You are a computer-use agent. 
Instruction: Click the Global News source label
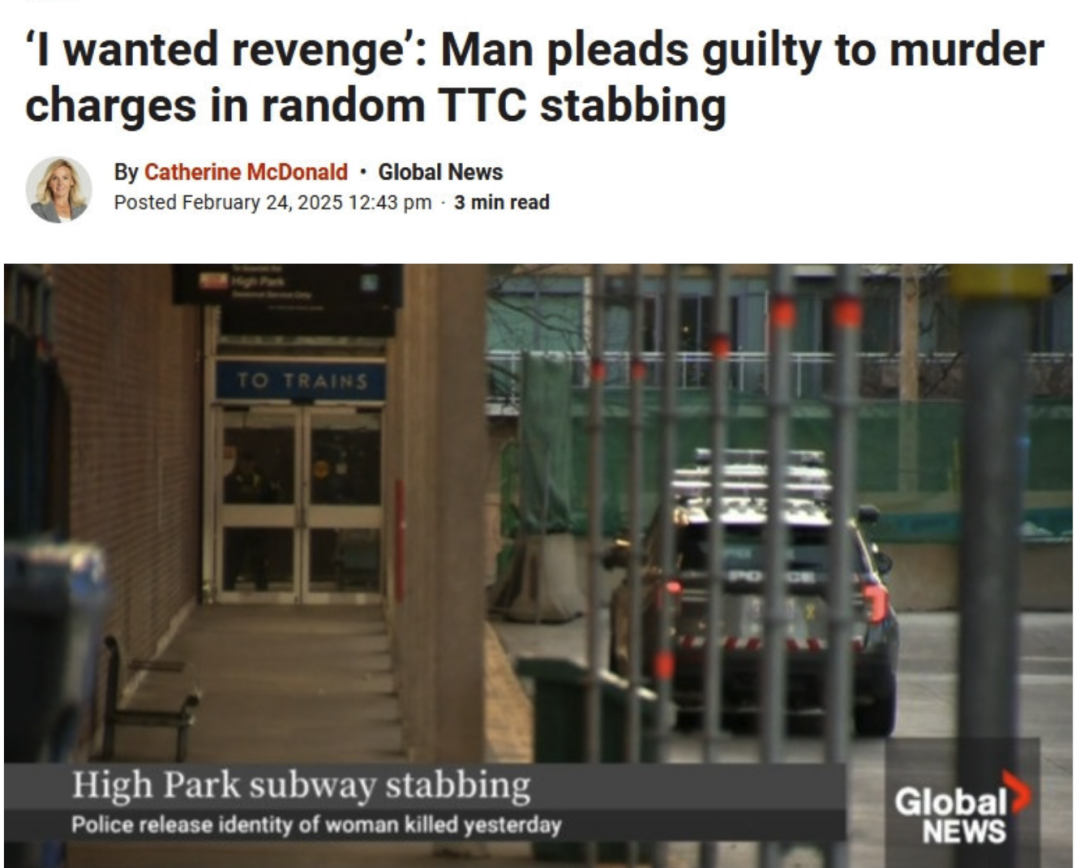tap(441, 172)
